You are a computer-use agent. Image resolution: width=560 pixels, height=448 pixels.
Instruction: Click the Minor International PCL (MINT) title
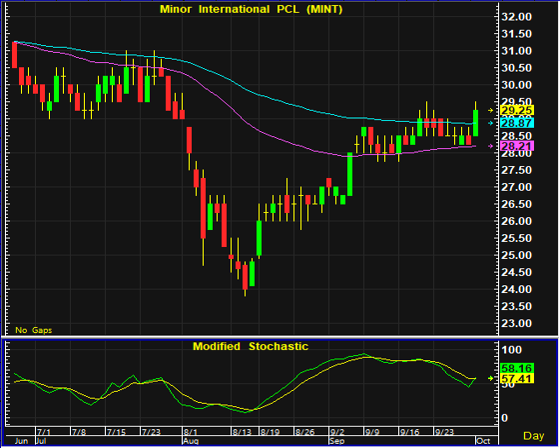[251, 9]
